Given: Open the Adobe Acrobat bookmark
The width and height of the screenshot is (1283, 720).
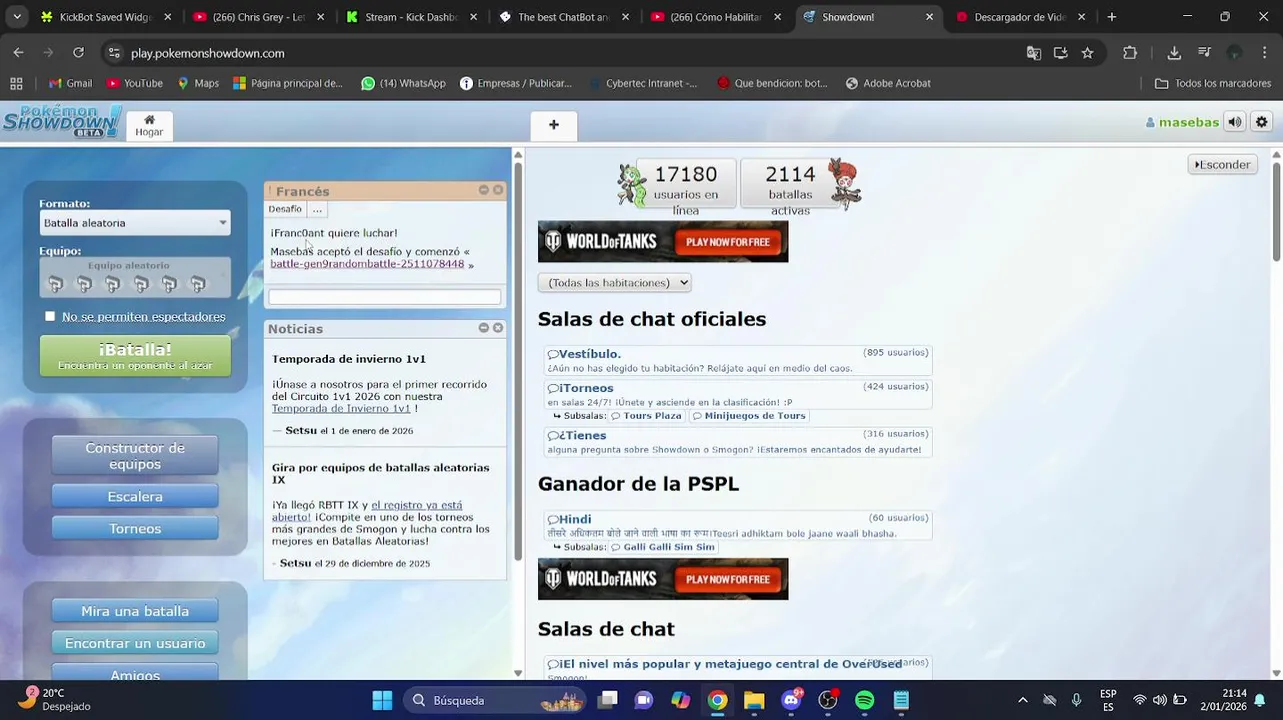Looking at the screenshot, I should pyautogui.click(x=888, y=83).
